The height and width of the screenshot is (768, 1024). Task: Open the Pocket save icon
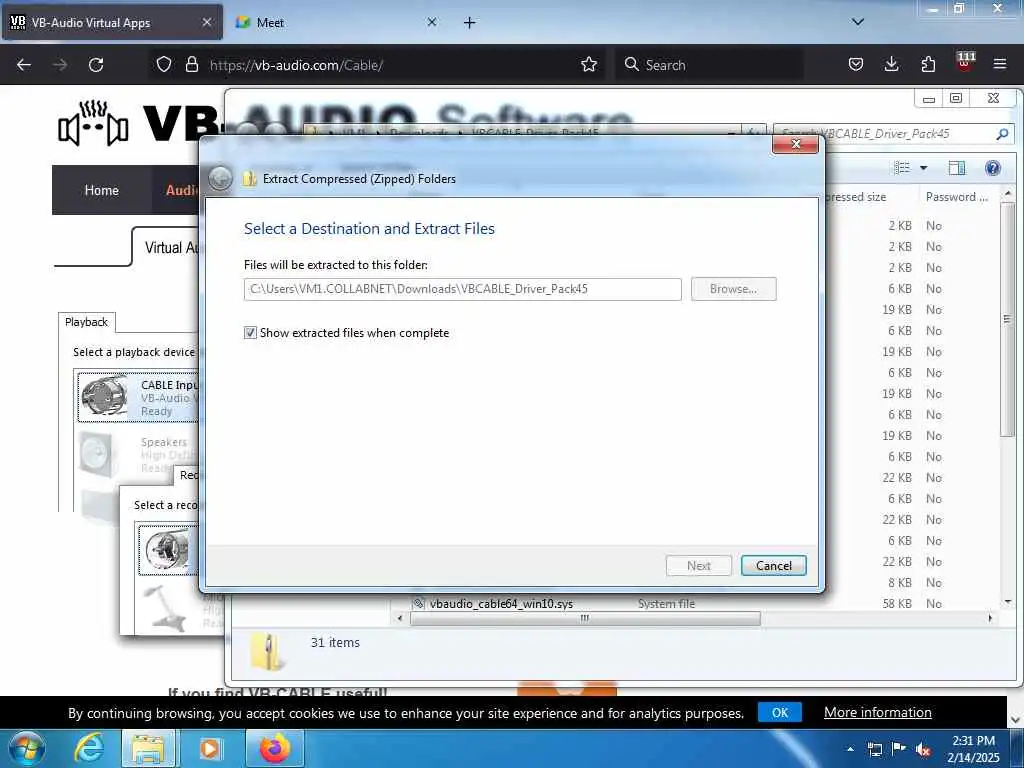[856, 64]
